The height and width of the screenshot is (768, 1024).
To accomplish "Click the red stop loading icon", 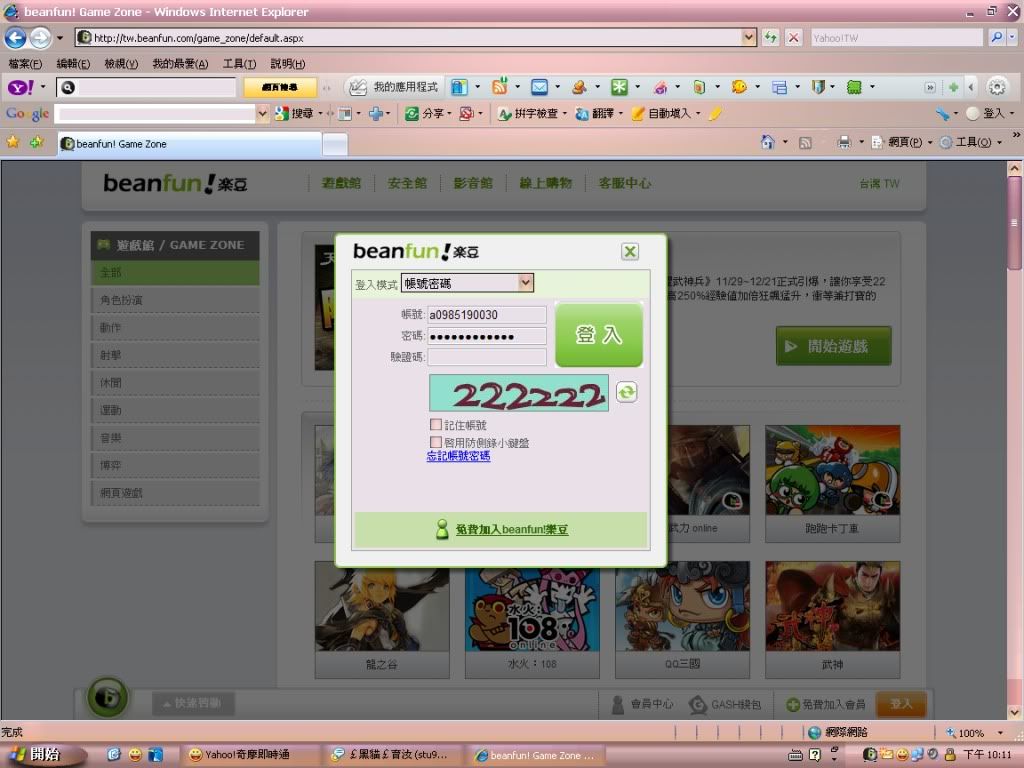I will [793, 37].
